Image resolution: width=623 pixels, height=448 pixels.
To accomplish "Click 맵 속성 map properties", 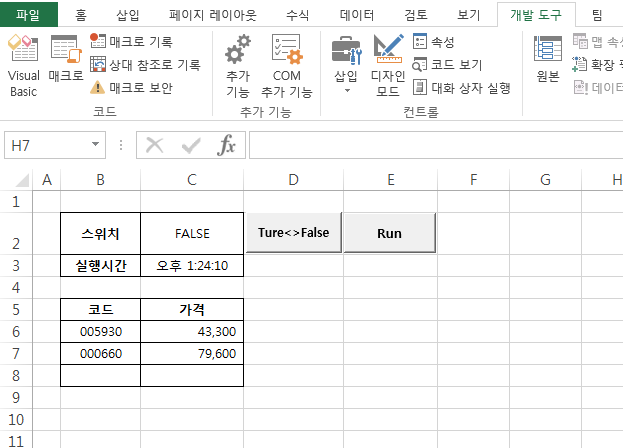I will pyautogui.click(x=596, y=41).
